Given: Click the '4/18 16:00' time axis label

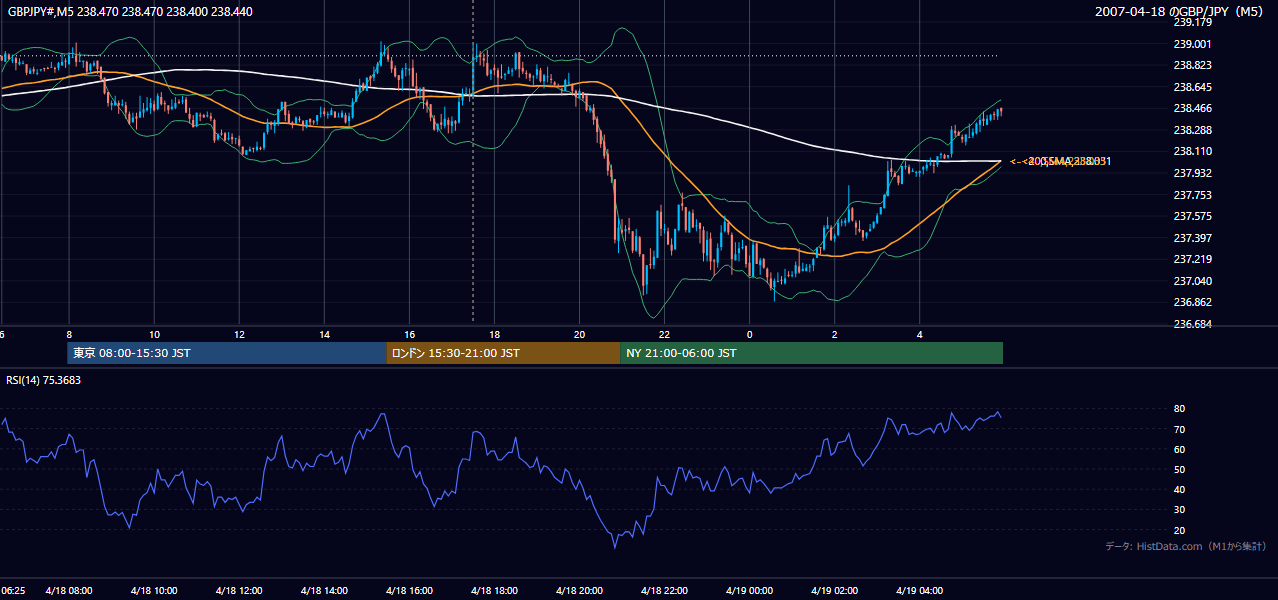Looking at the screenshot, I should click(x=410, y=591).
